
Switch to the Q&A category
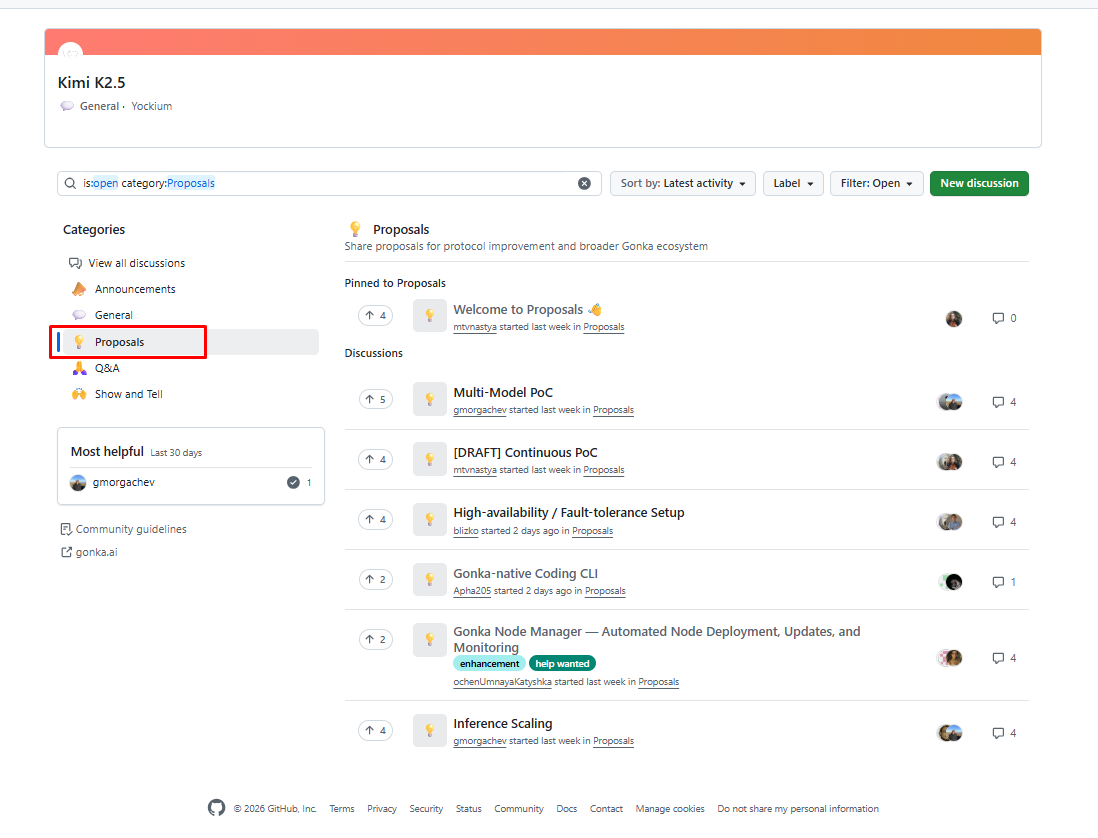[x=107, y=368]
